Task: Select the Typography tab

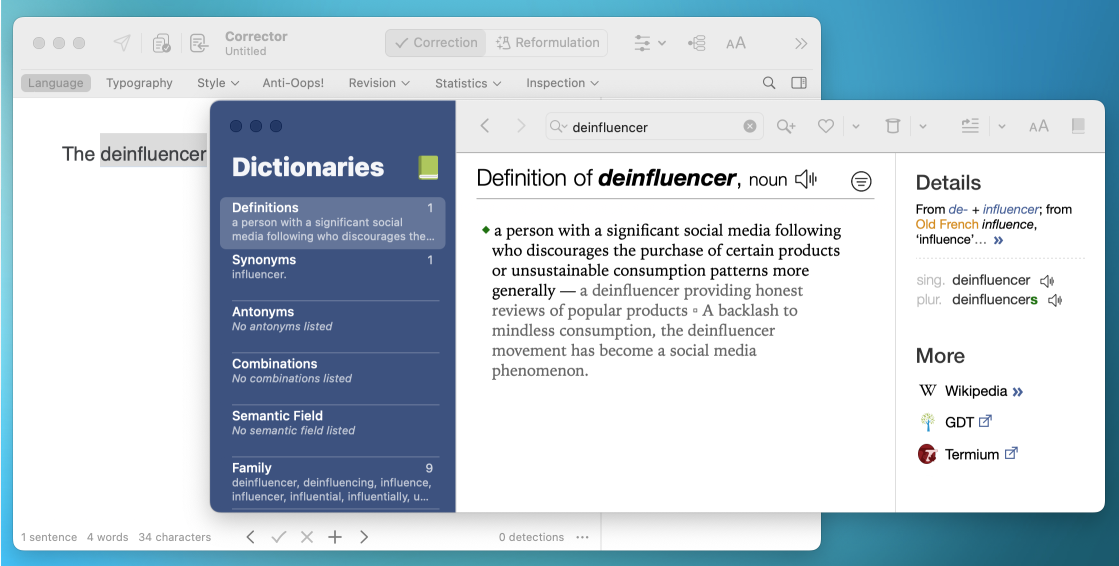Action: coord(139,83)
